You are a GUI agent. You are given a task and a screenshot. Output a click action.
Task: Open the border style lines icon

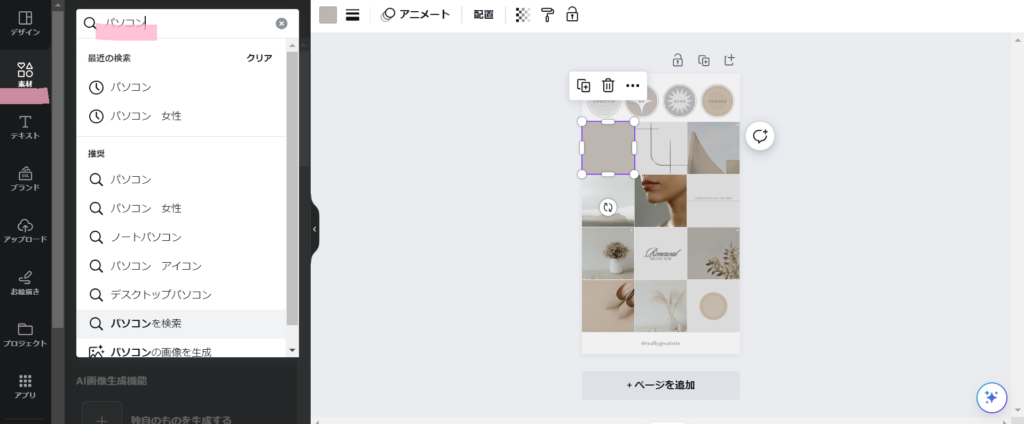[353, 15]
